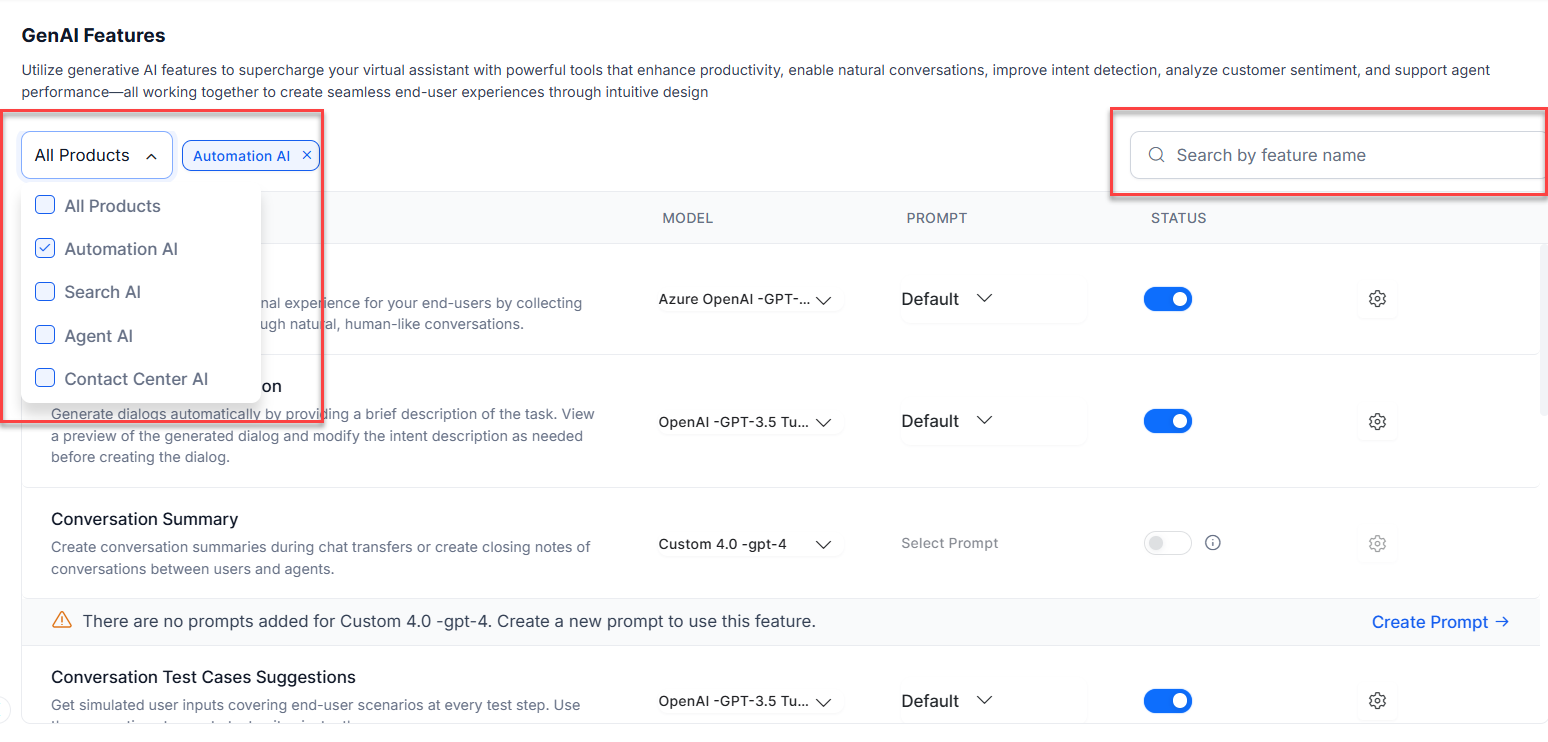Image resolution: width=1548 pixels, height=742 pixels.
Task: Remove the Automation AI filter chip
Action: (x=307, y=155)
